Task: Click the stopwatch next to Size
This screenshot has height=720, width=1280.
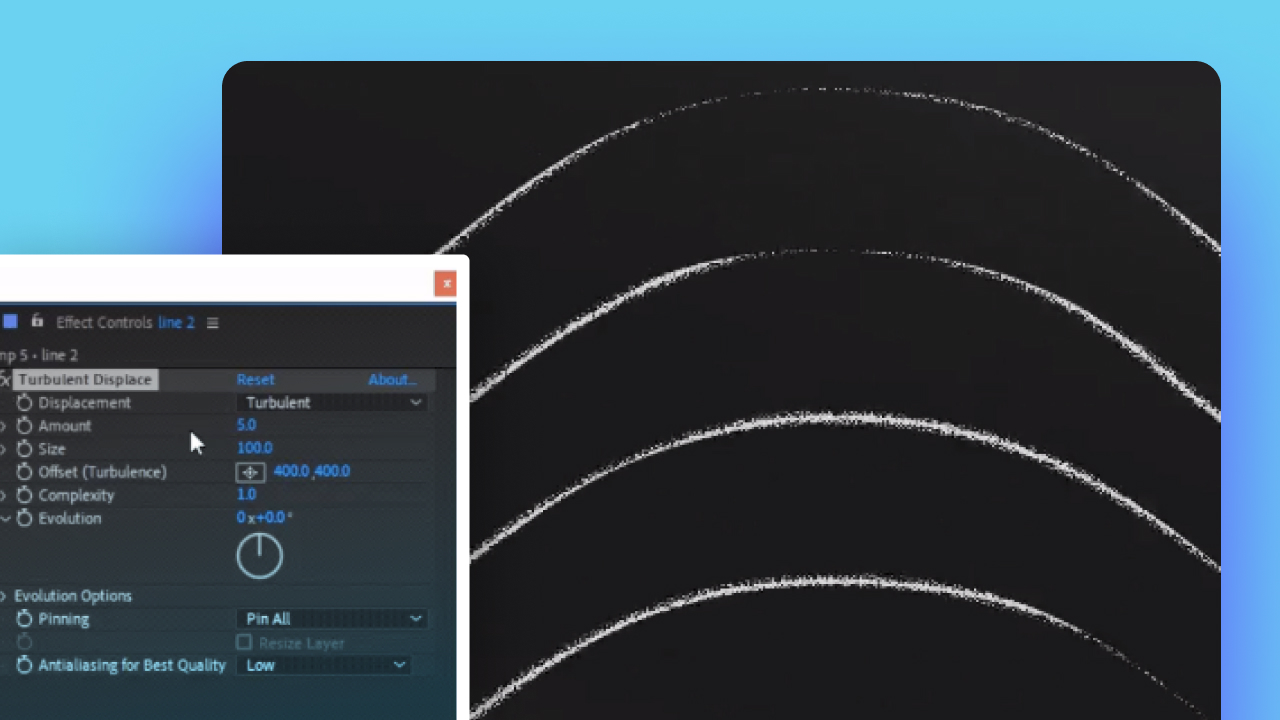Action: (23, 448)
